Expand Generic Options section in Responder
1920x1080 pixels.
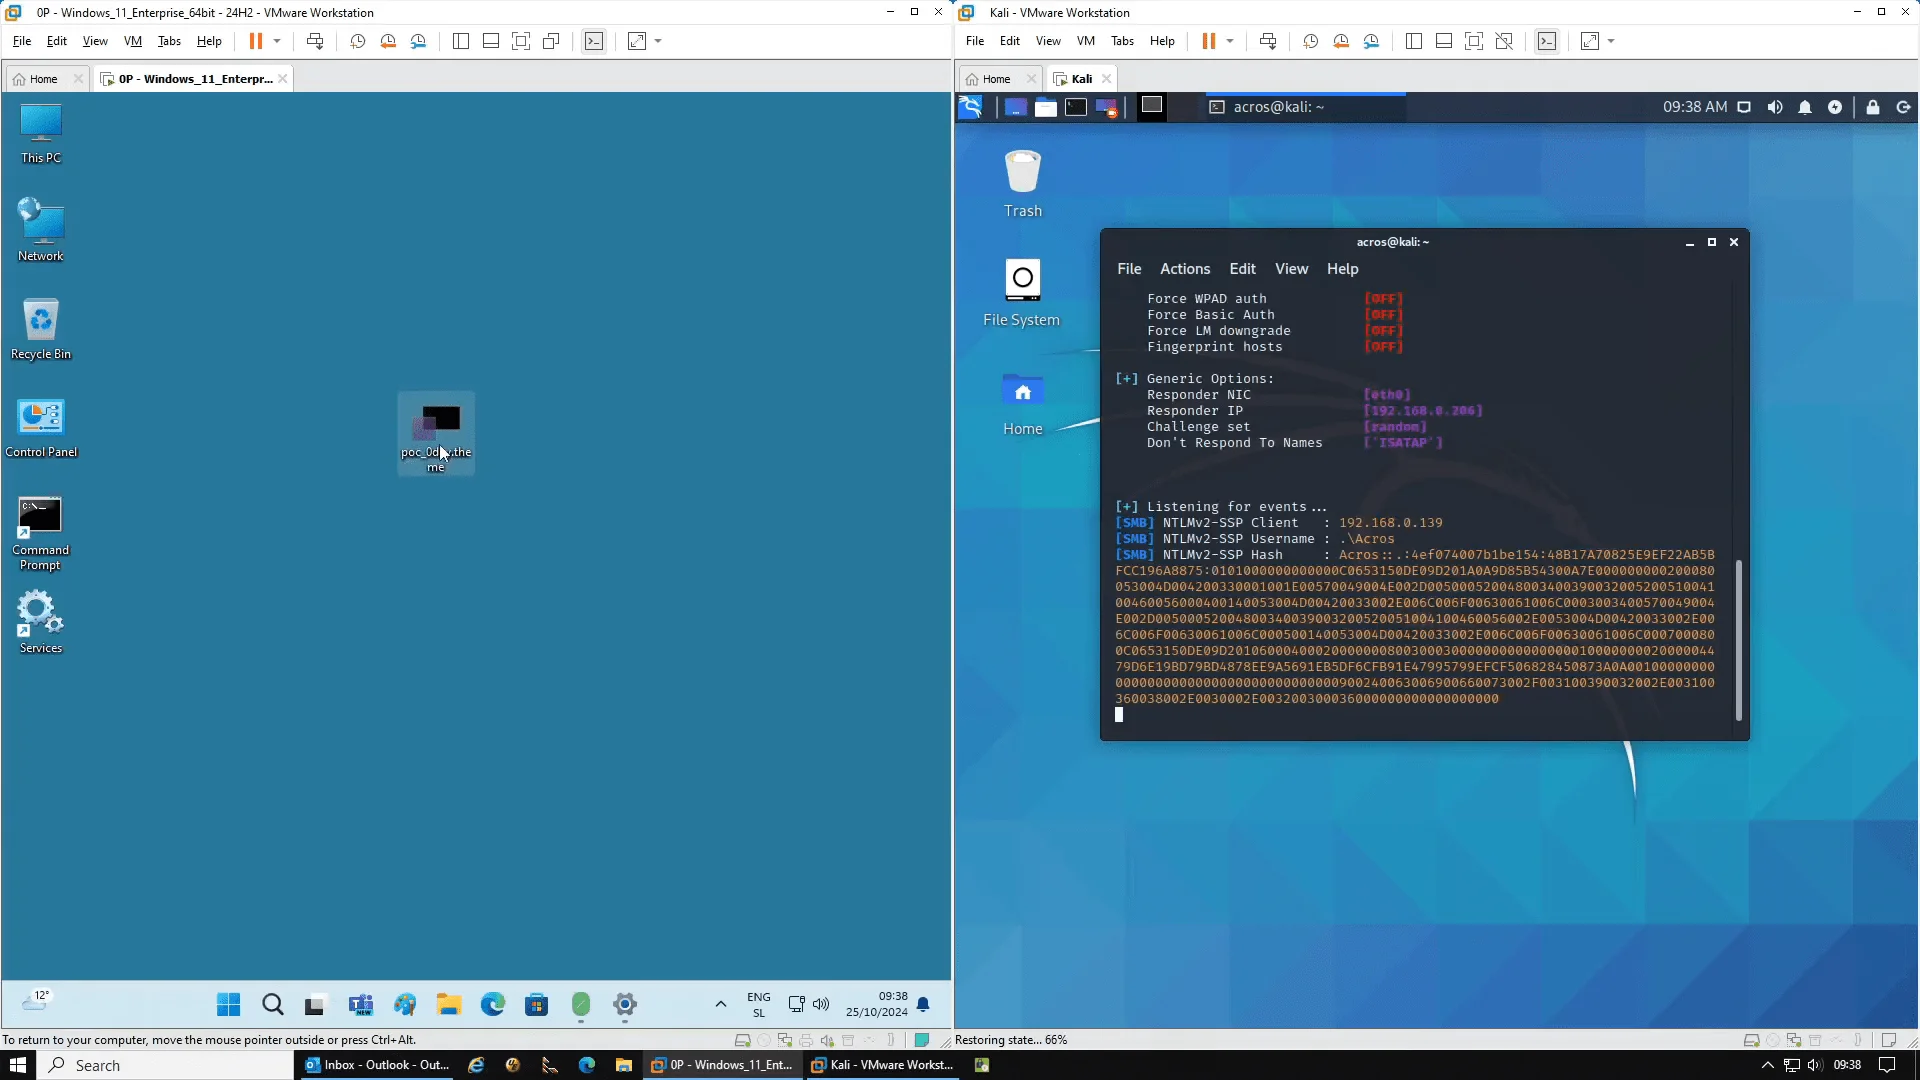pos(1126,378)
